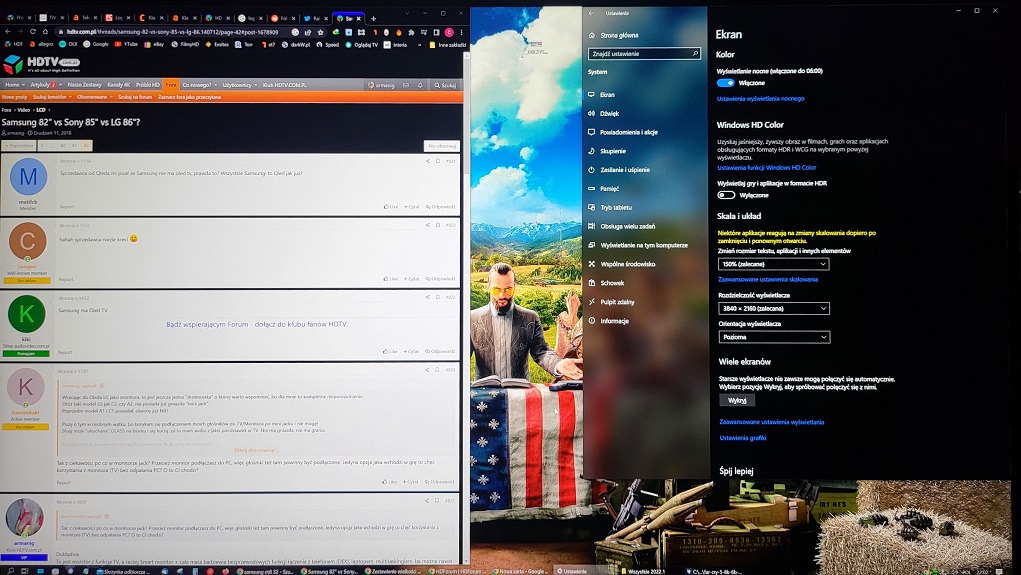Bookmark post #821 by matifcb
The width and height of the screenshot is (1021, 575).
pyautogui.click(x=438, y=161)
